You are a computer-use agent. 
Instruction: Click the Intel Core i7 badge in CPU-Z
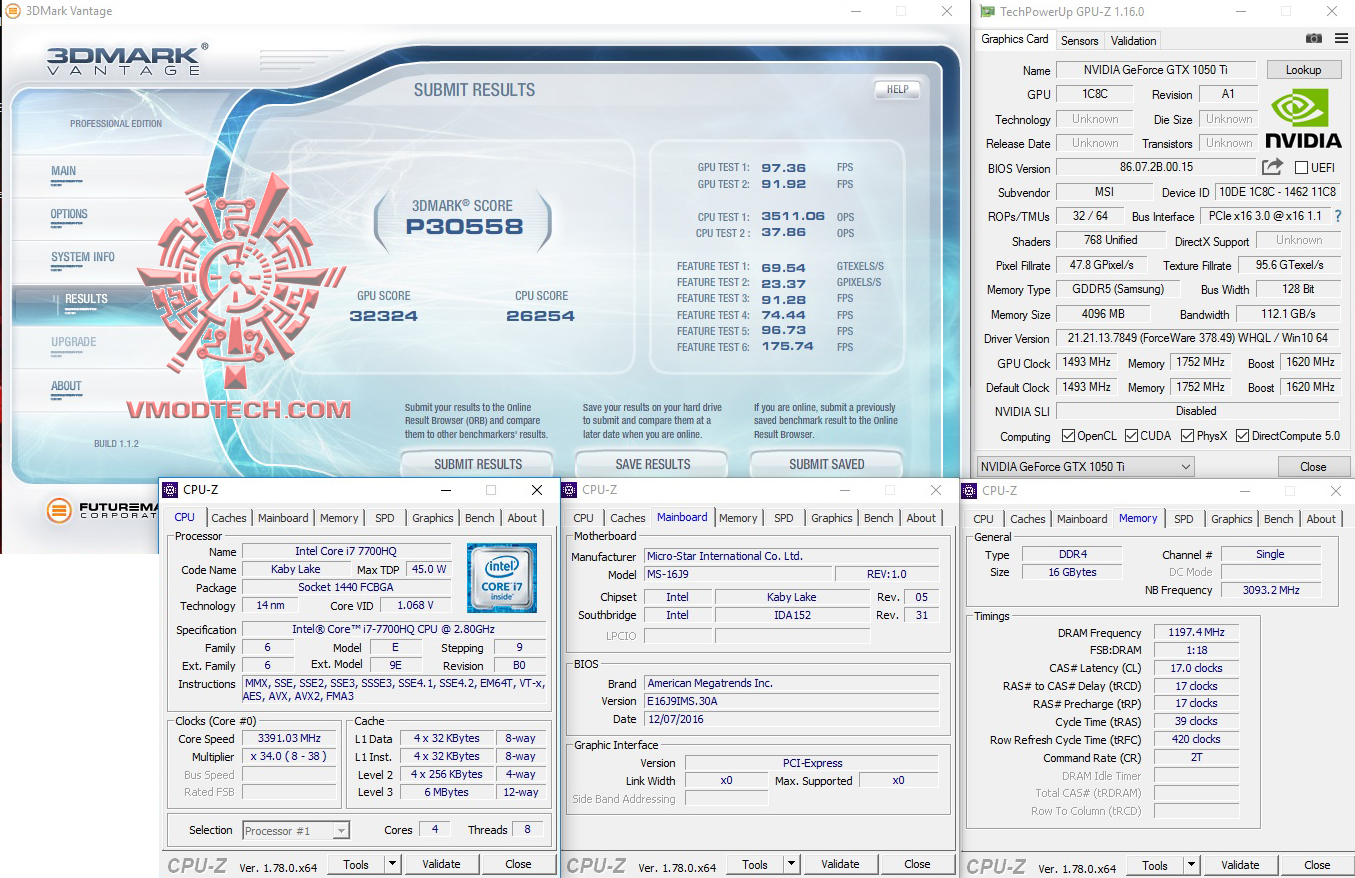[502, 577]
